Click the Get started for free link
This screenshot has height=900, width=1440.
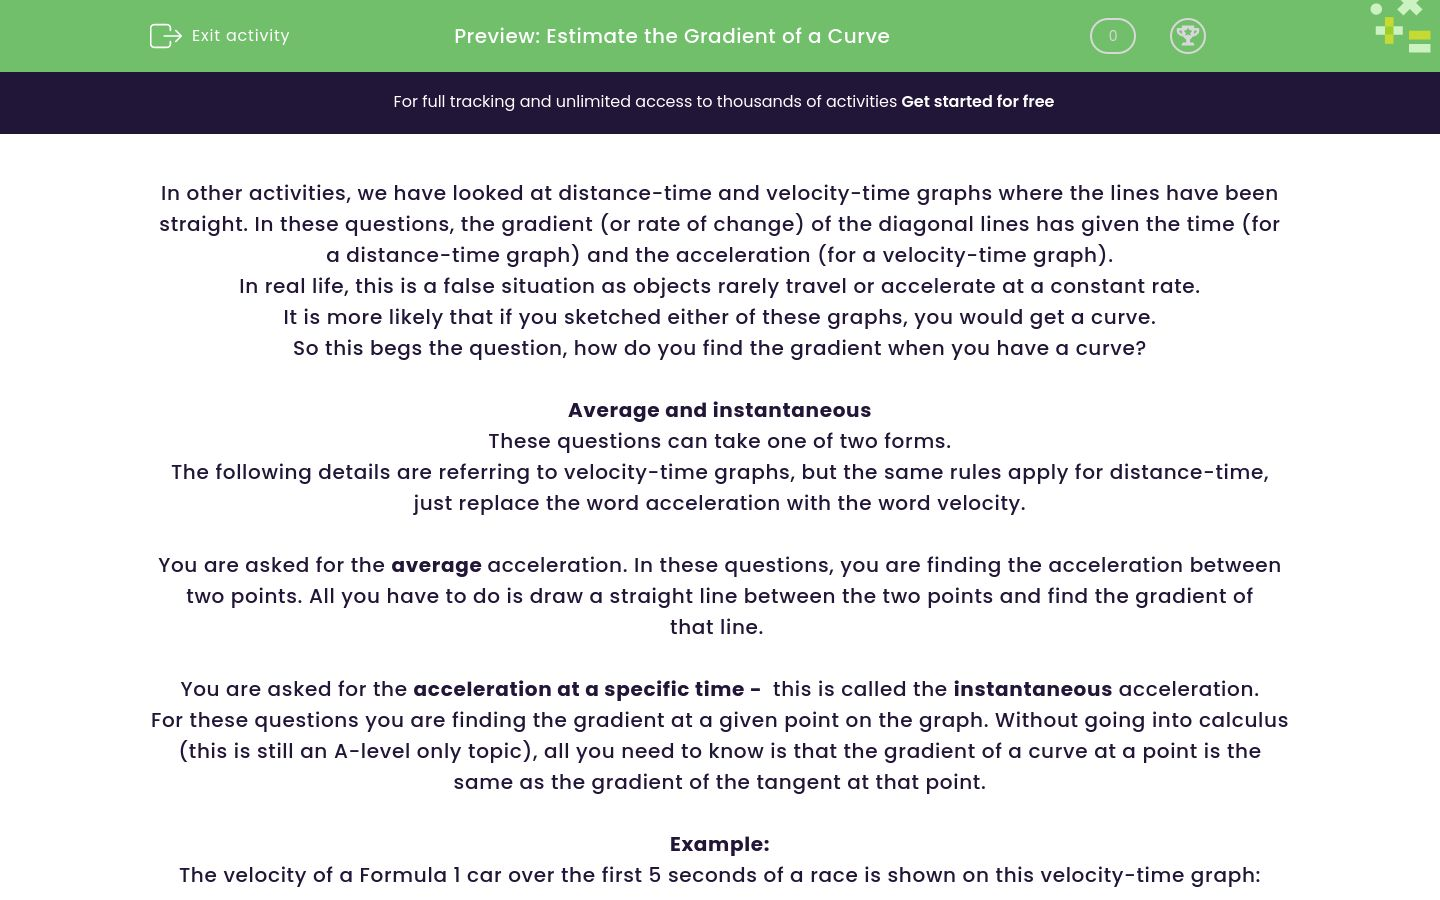pos(978,101)
